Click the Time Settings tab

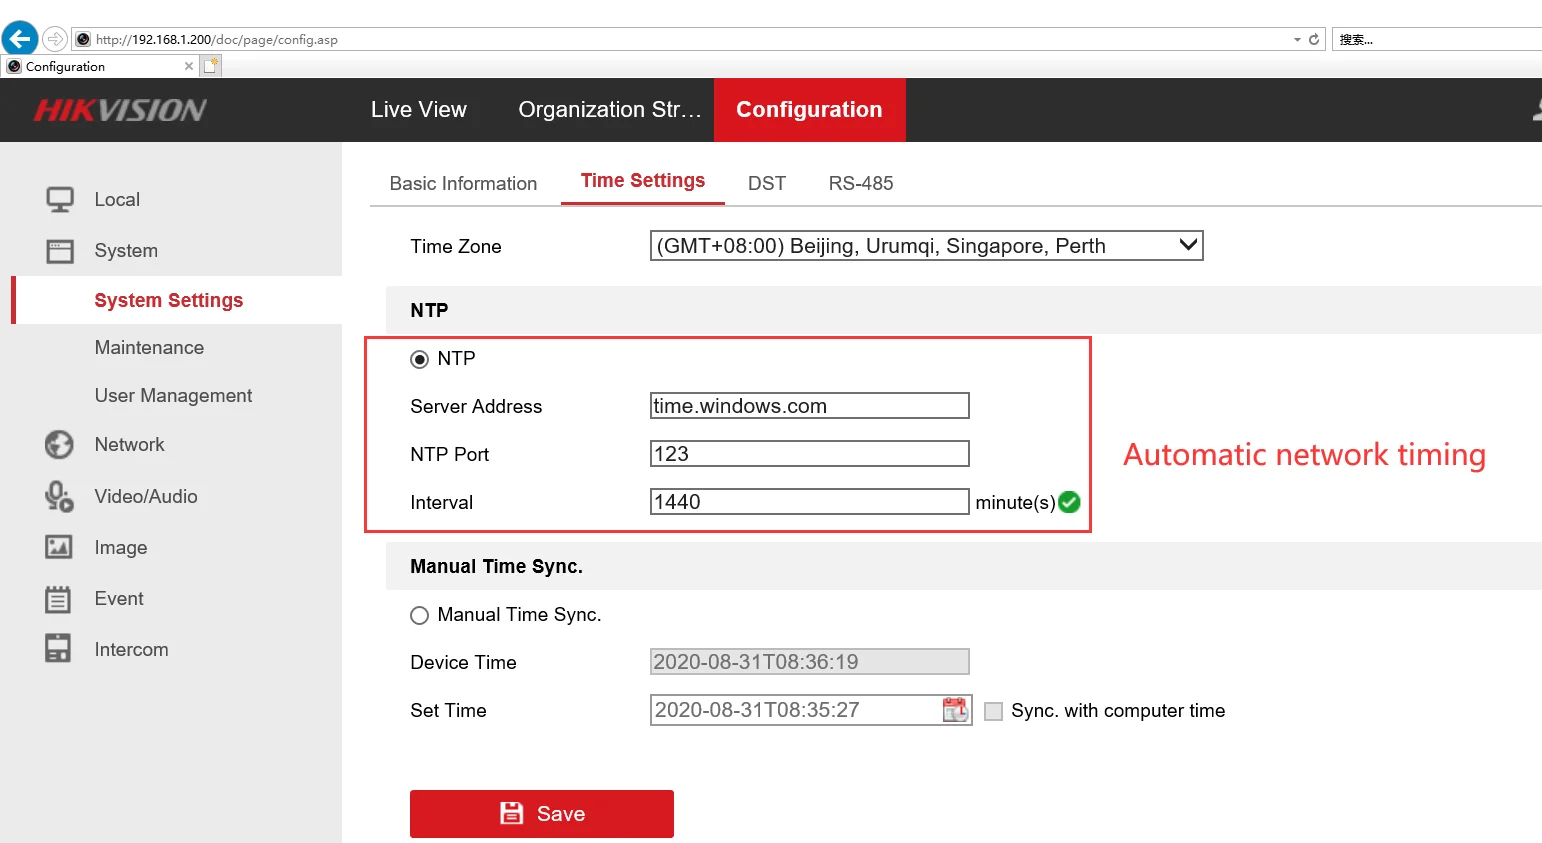pyautogui.click(x=643, y=181)
